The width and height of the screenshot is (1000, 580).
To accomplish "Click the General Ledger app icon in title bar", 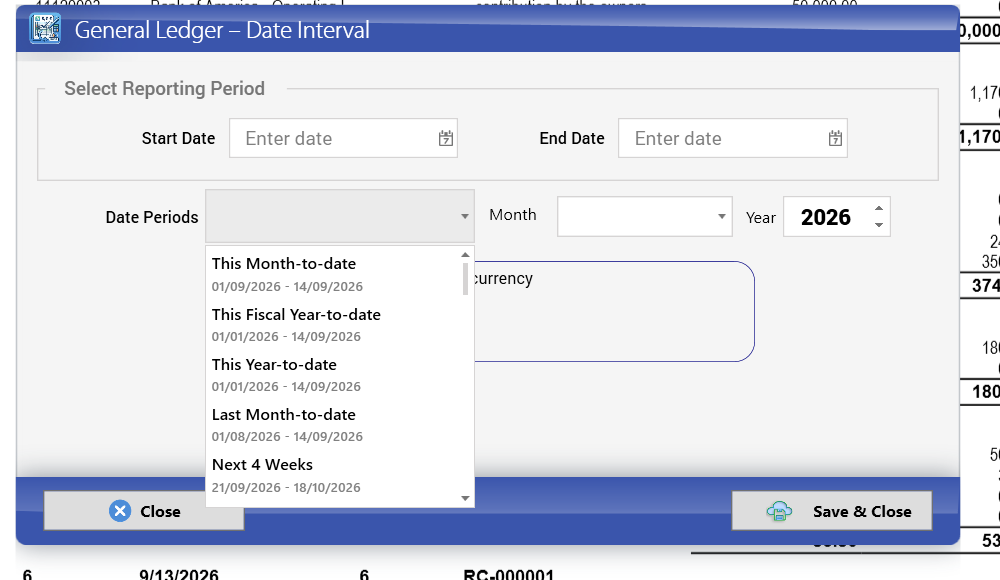I will tap(45, 29).
